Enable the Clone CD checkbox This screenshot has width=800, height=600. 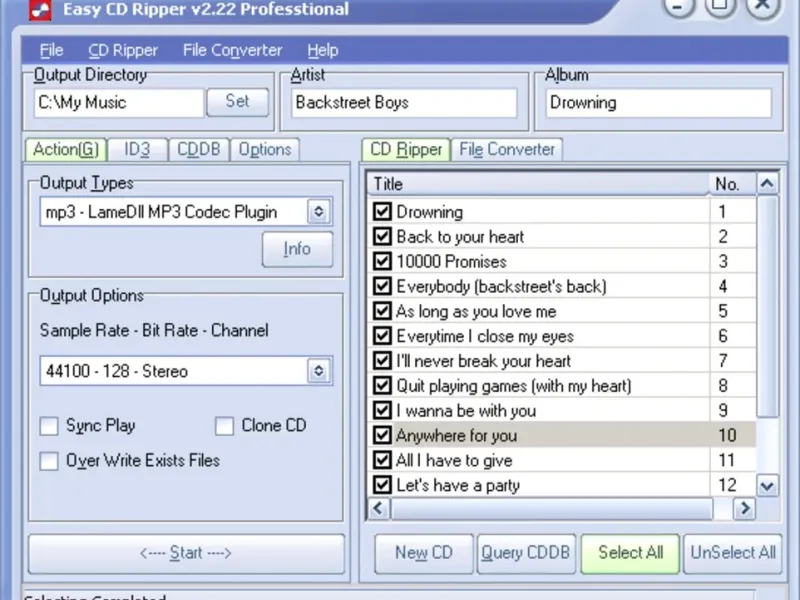pyautogui.click(x=224, y=426)
